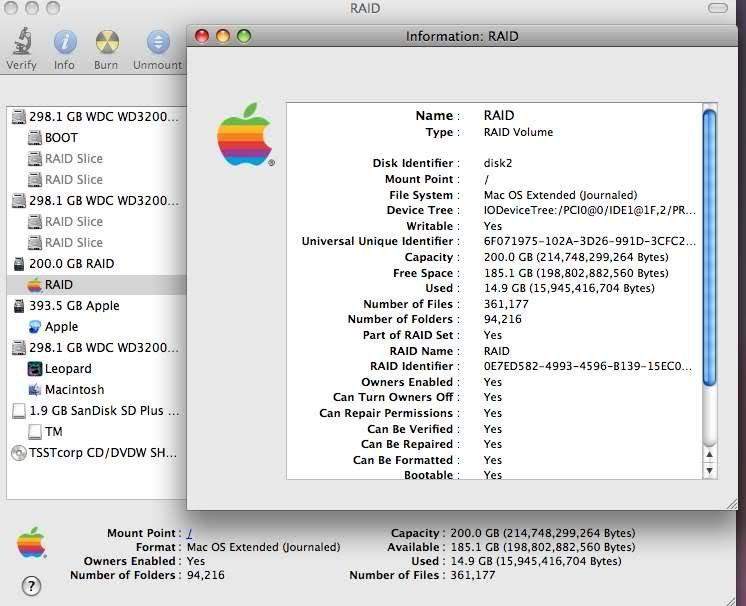Screen dimensions: 746x606
Task: Select the TM volume
Action: pos(53,431)
